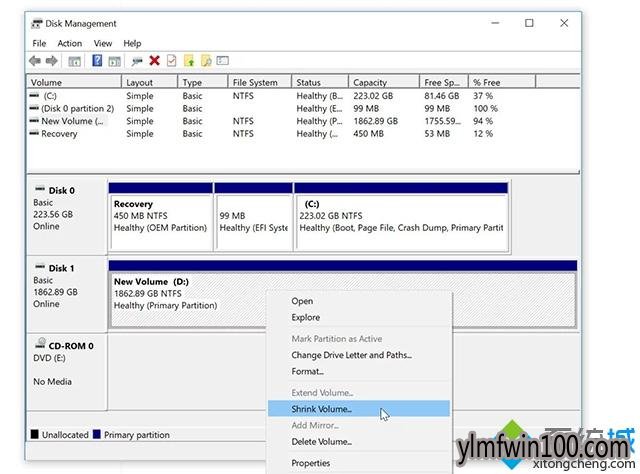Open the Action menu
Image resolution: width=640 pixels, height=474 pixels.
[69, 43]
